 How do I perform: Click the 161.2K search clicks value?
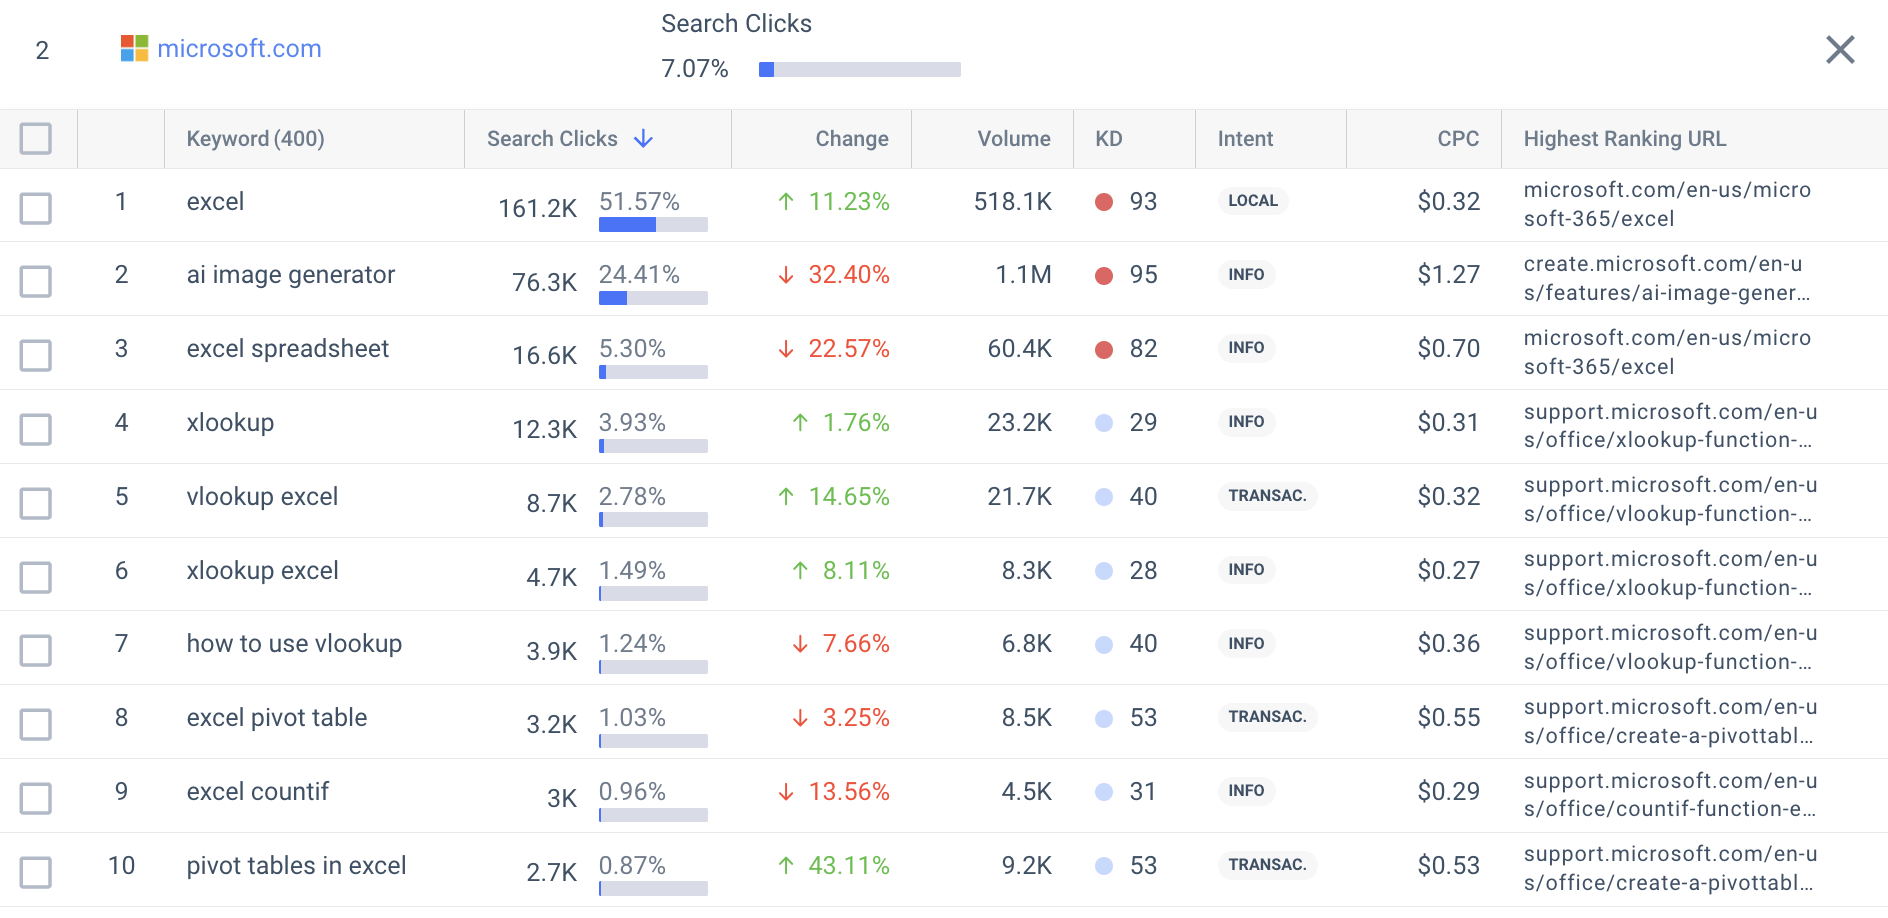coord(538,209)
